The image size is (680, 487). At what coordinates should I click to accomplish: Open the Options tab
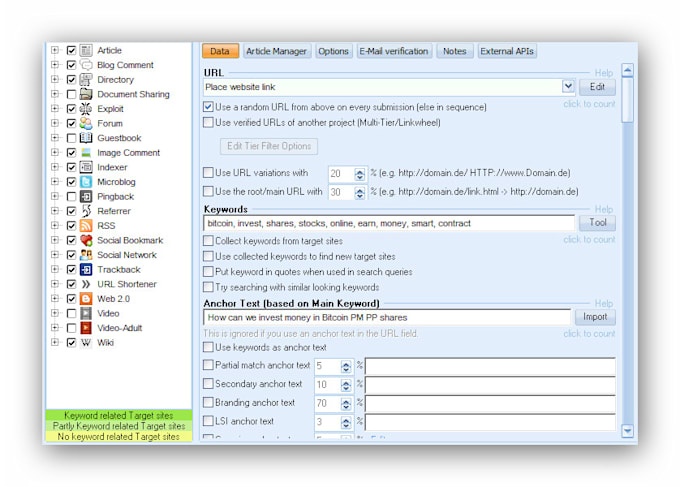click(333, 51)
